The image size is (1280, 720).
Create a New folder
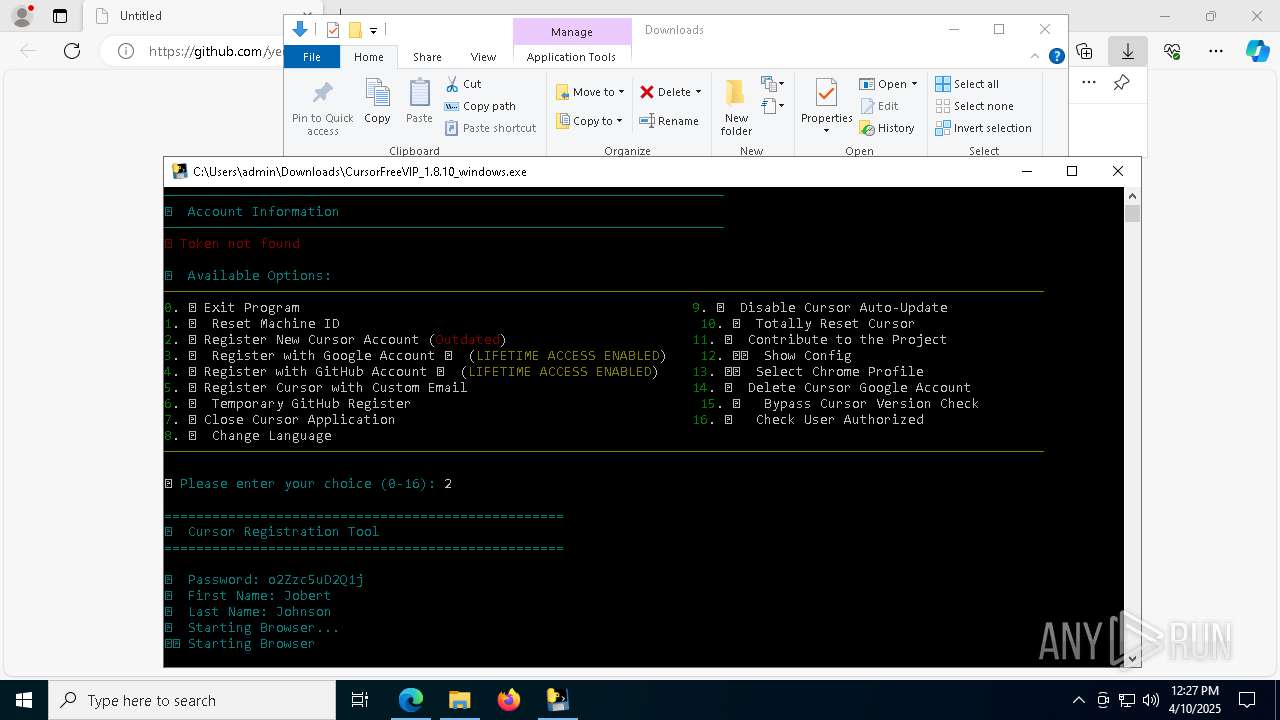(736, 107)
